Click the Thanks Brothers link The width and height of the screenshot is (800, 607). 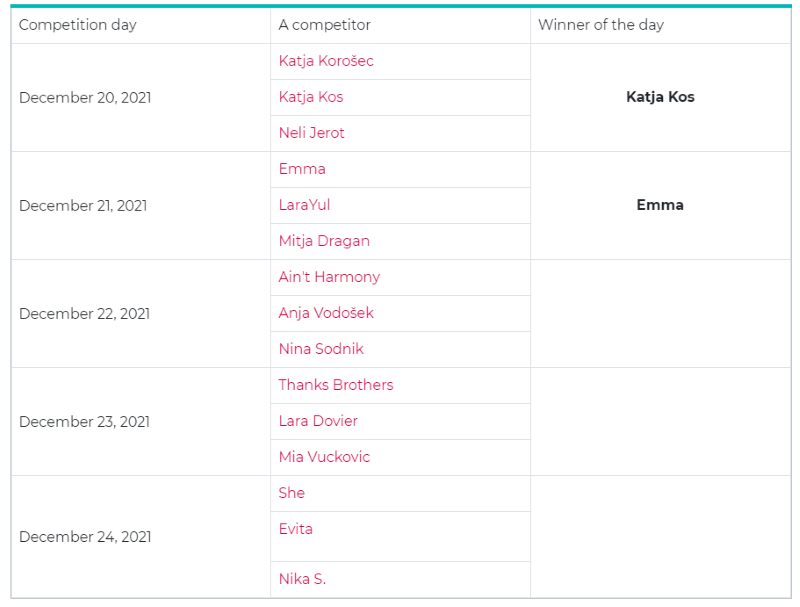(x=336, y=385)
